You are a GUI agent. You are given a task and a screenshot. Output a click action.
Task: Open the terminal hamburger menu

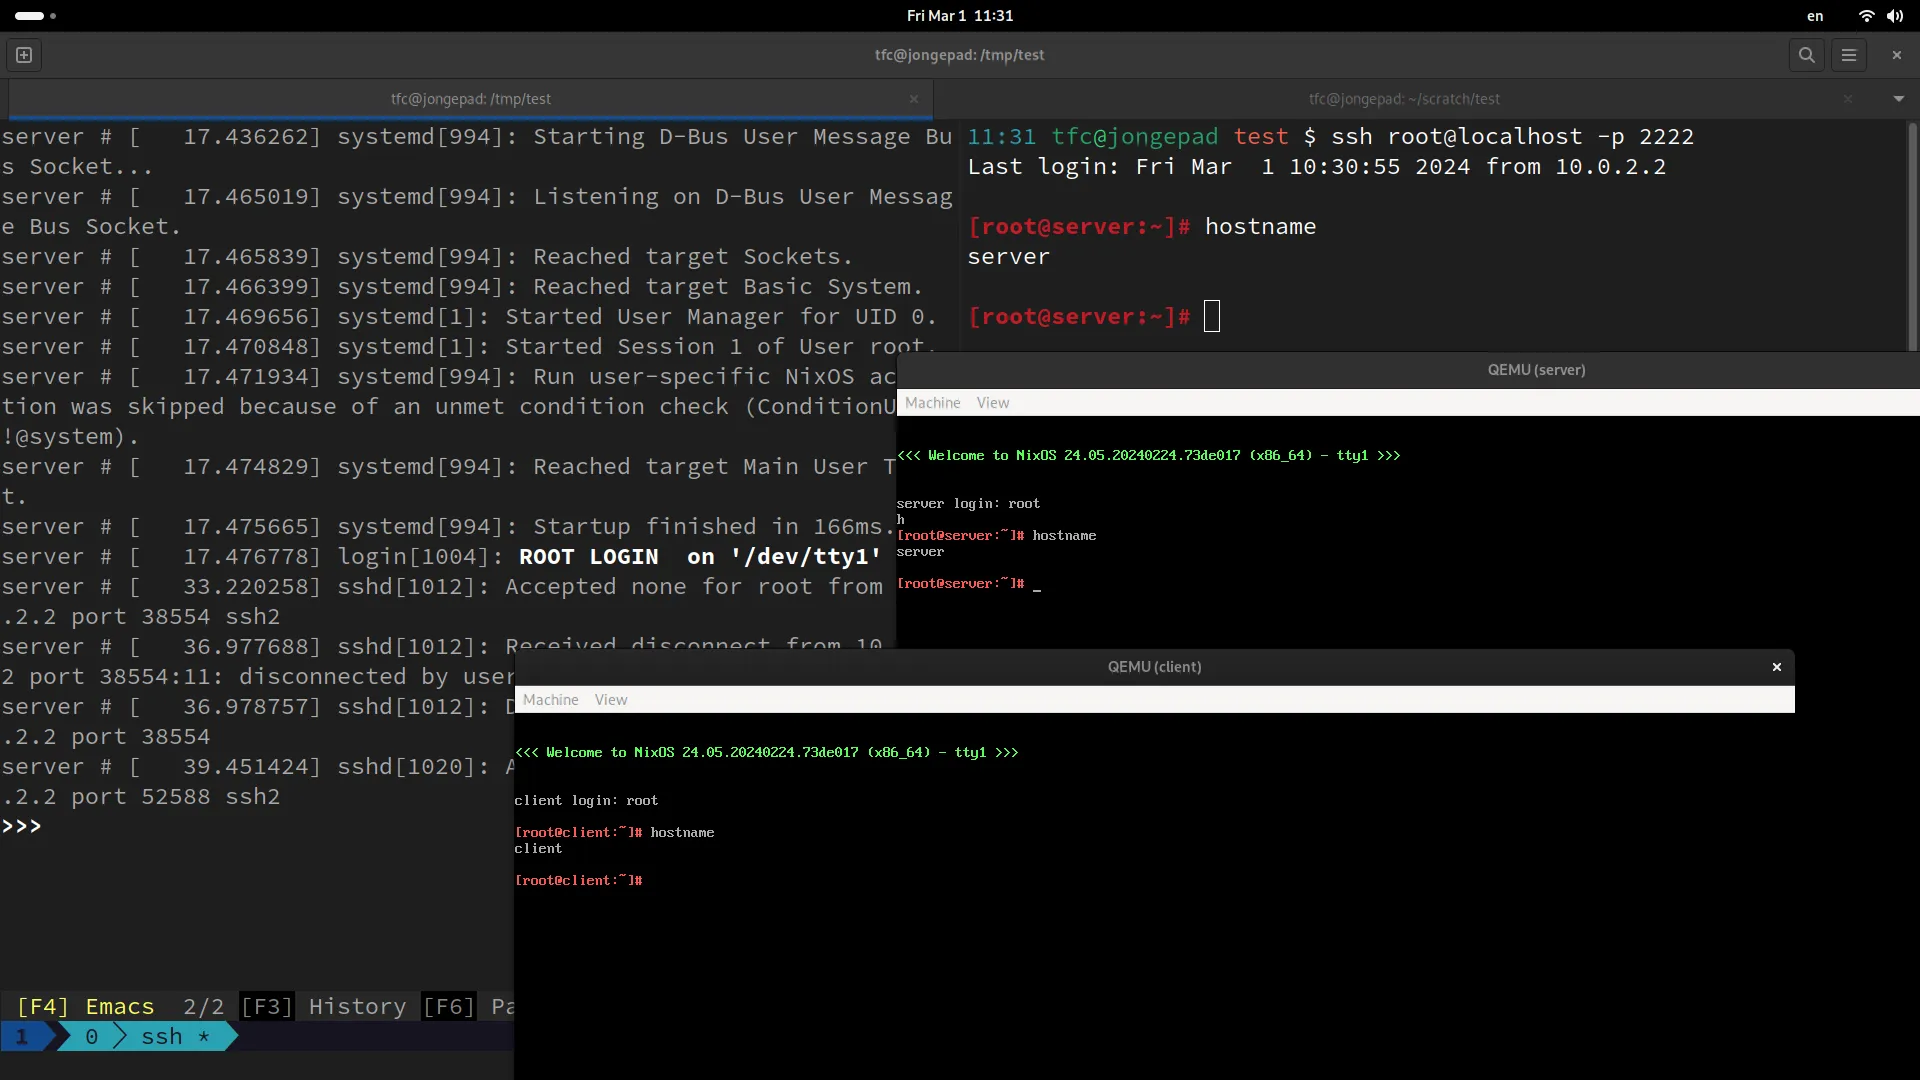(x=1849, y=55)
